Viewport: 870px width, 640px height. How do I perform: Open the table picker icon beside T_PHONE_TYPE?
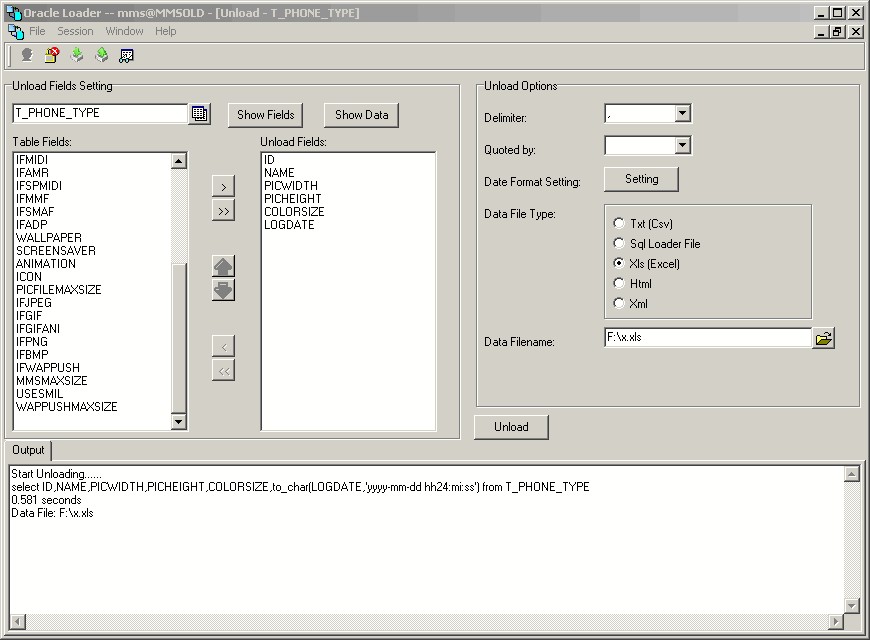(x=200, y=114)
